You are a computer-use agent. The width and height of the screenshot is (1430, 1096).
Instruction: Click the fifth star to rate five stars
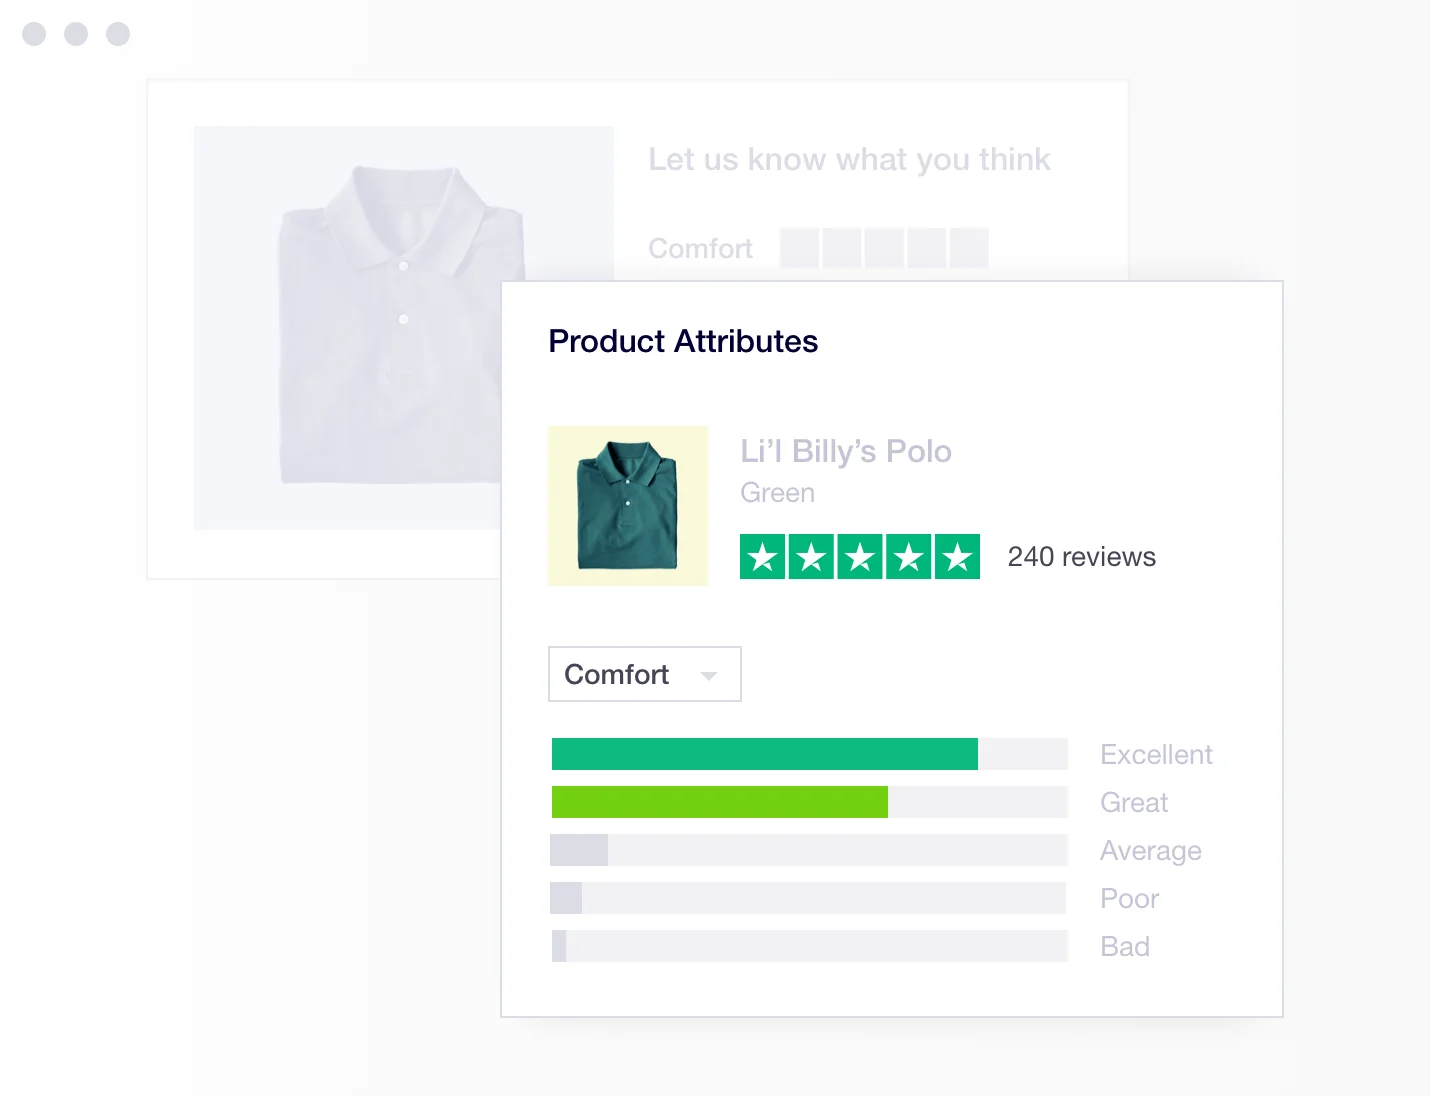click(x=957, y=556)
